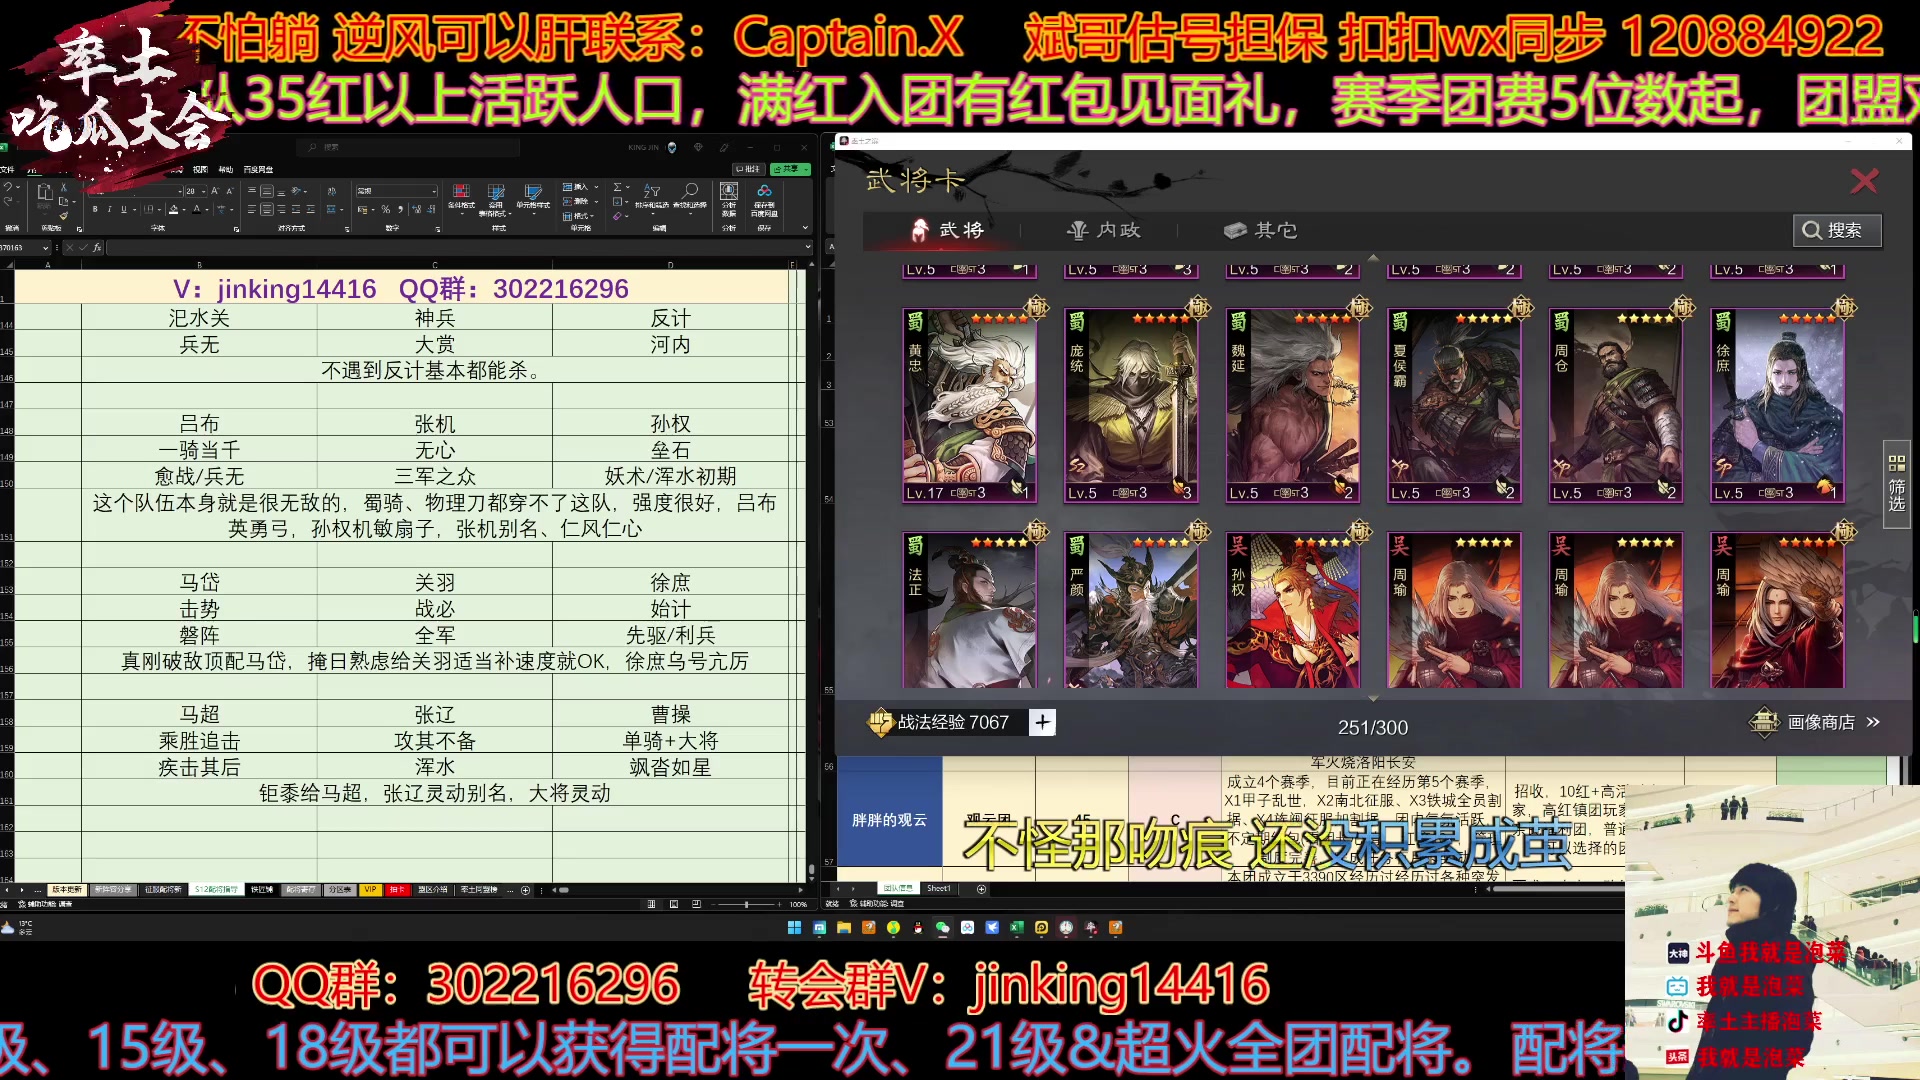Viewport: 1920px width, 1080px height.
Task: Switch to the 版本更新 sheet tab
Action: tap(67, 889)
